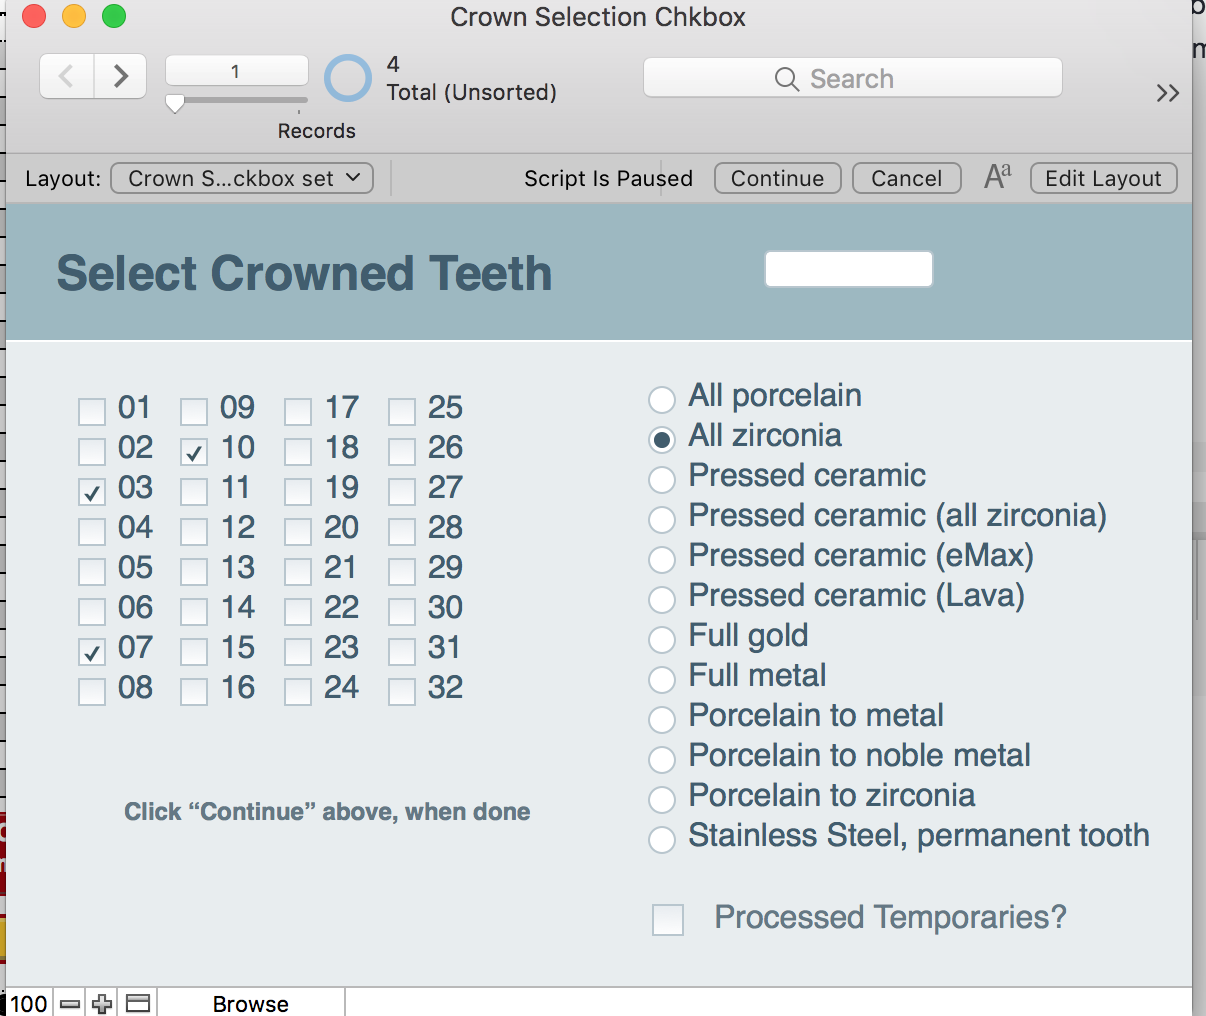Viewport: 1206px width, 1016px height.
Task: Open the Layout dropdown menu
Action: click(x=242, y=178)
